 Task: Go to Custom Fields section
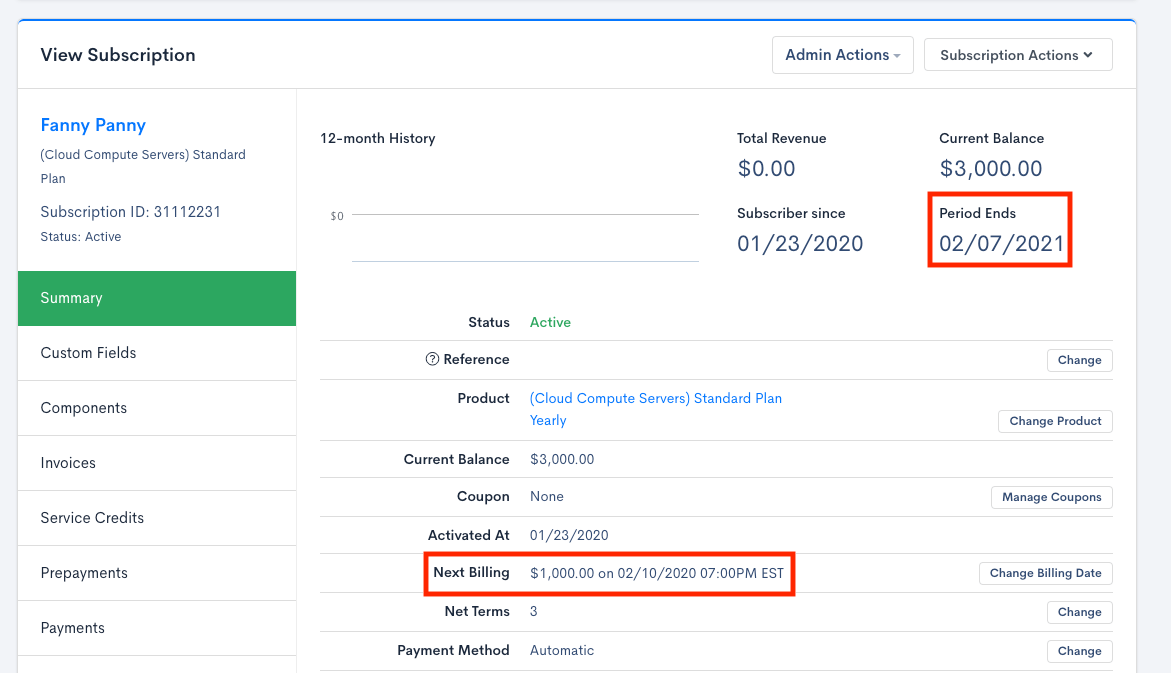point(157,353)
